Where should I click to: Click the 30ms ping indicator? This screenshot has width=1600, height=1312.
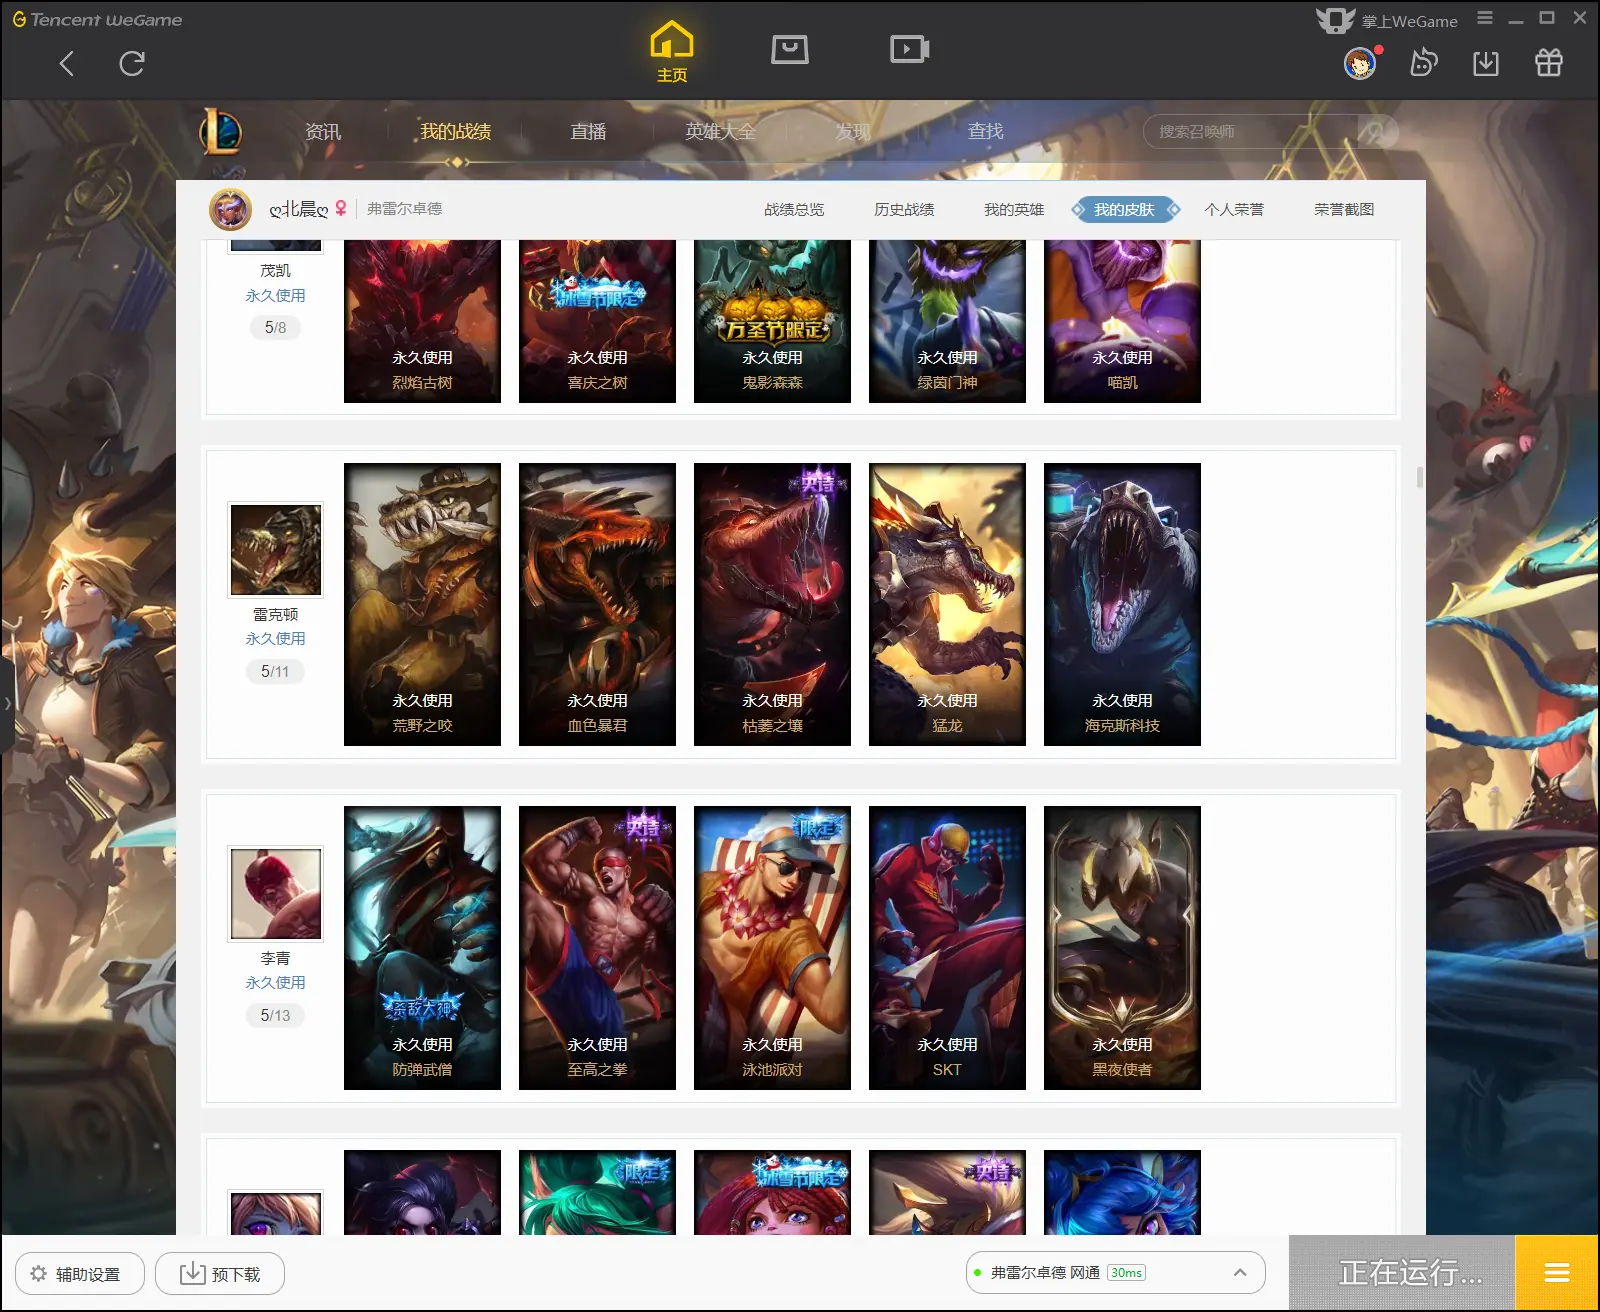click(1126, 1273)
